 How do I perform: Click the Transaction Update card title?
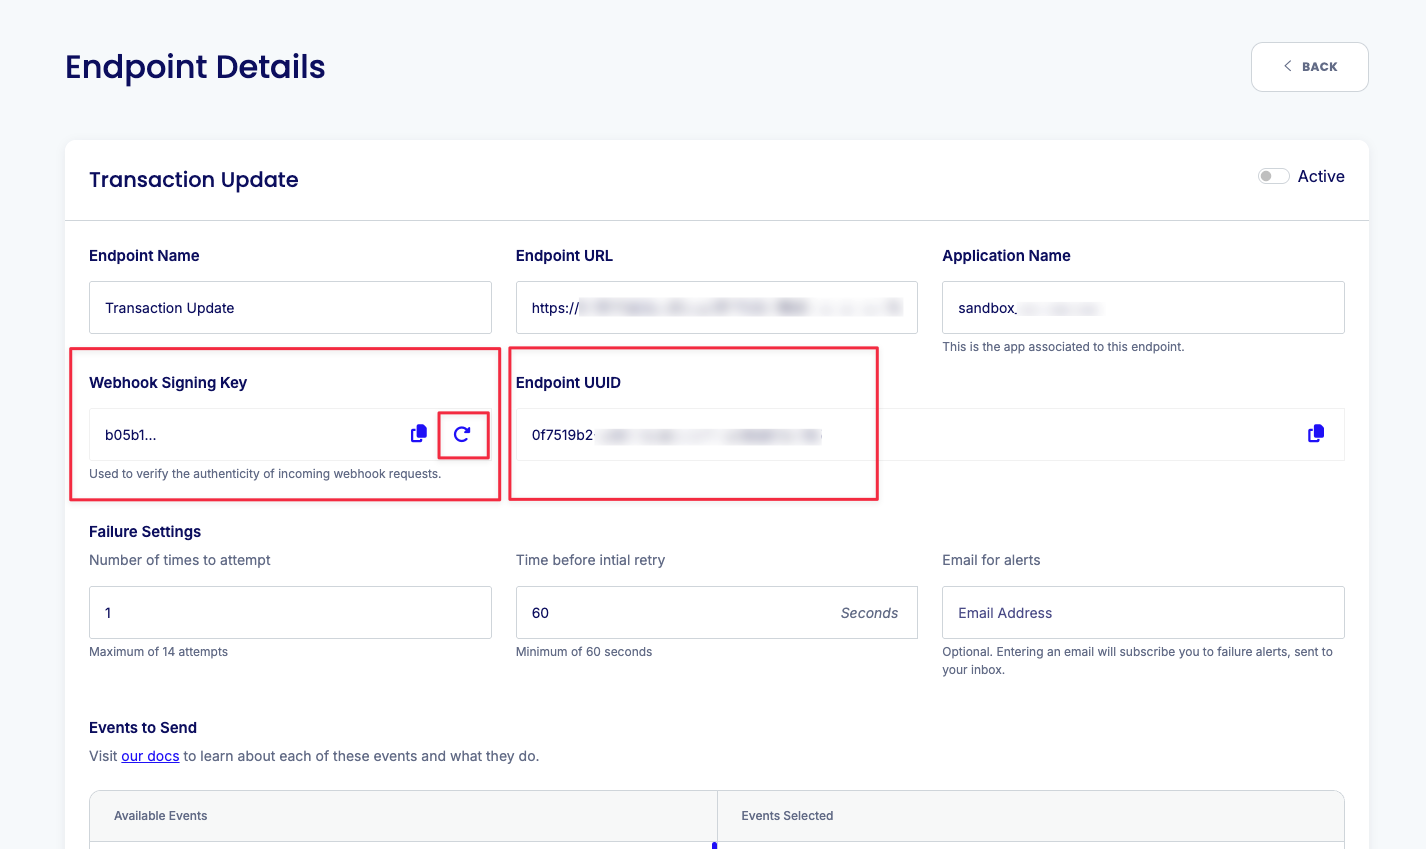[194, 180]
